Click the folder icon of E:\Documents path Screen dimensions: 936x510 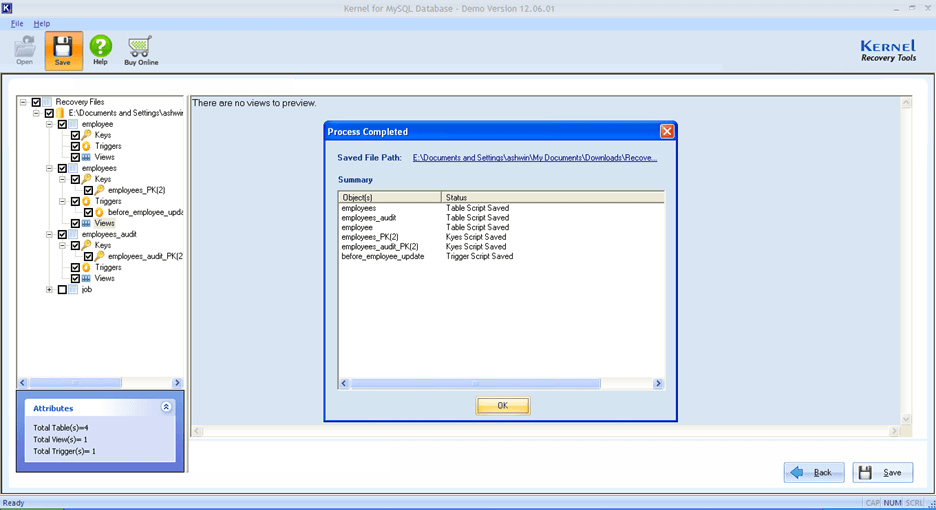60,113
